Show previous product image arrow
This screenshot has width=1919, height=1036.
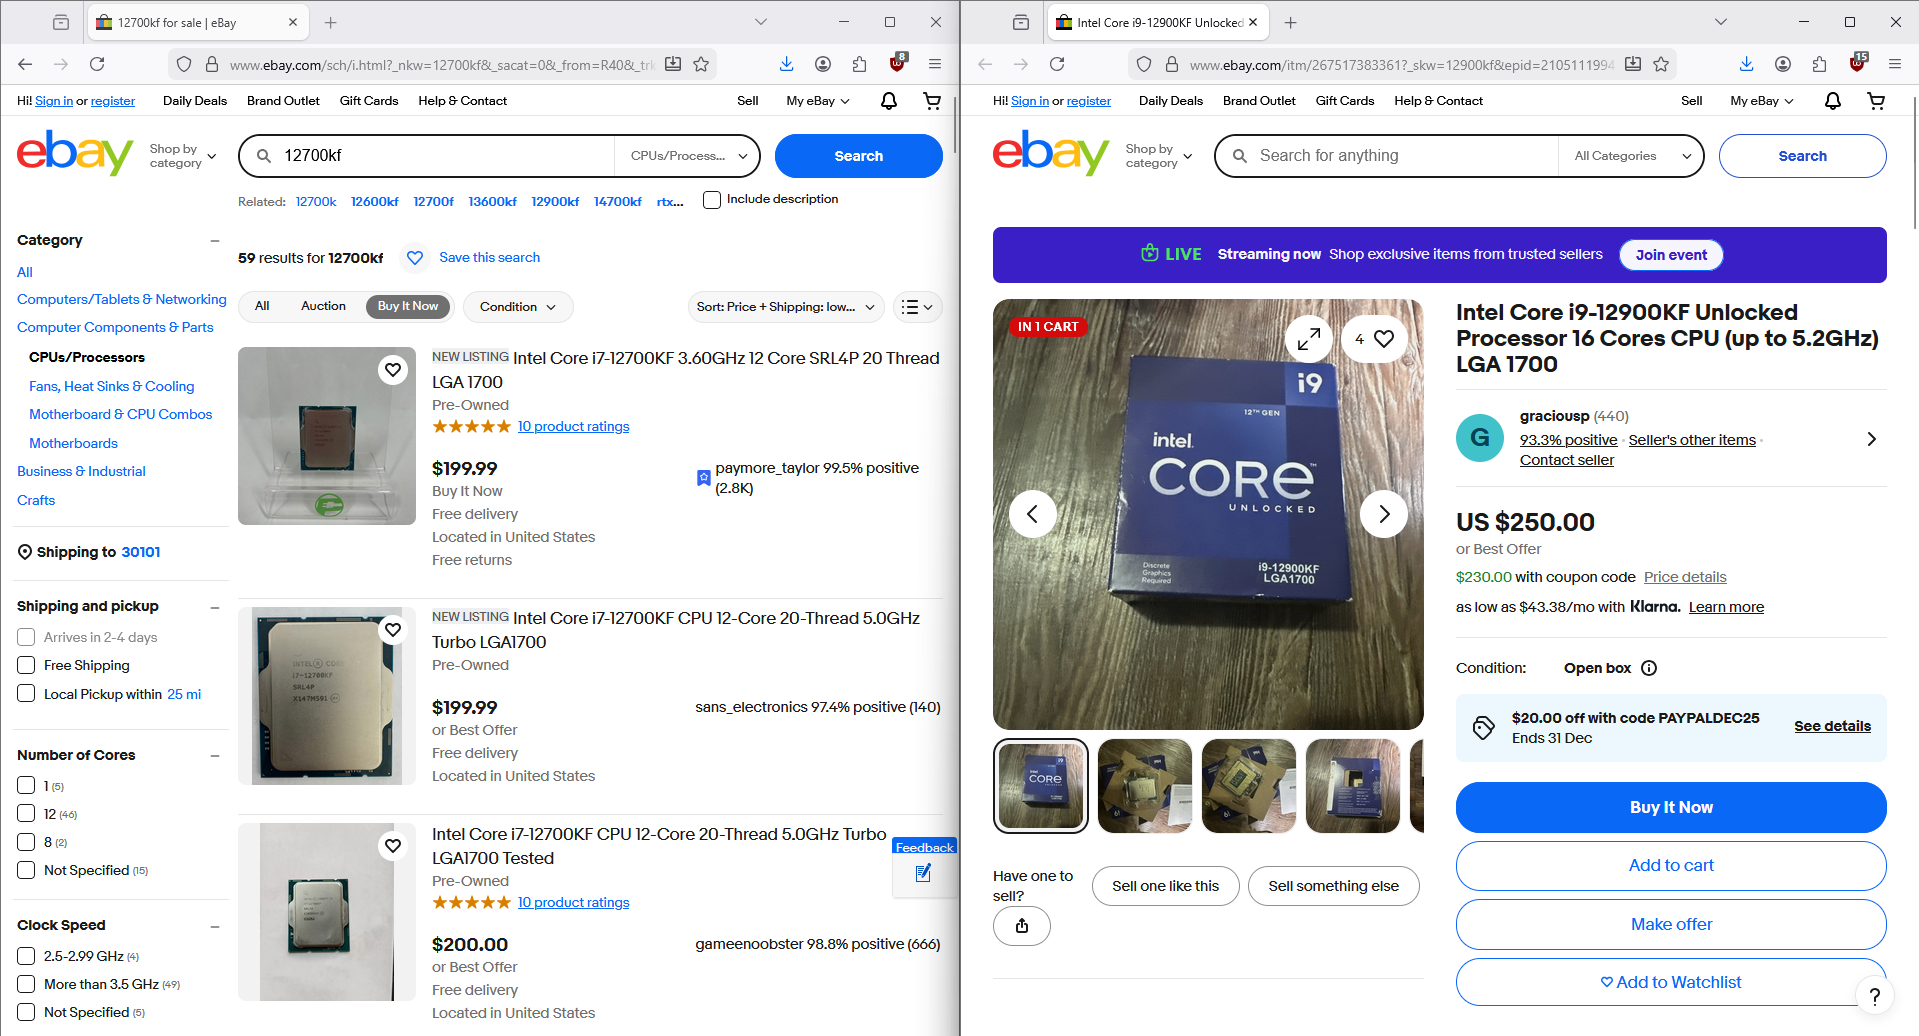point(1033,514)
